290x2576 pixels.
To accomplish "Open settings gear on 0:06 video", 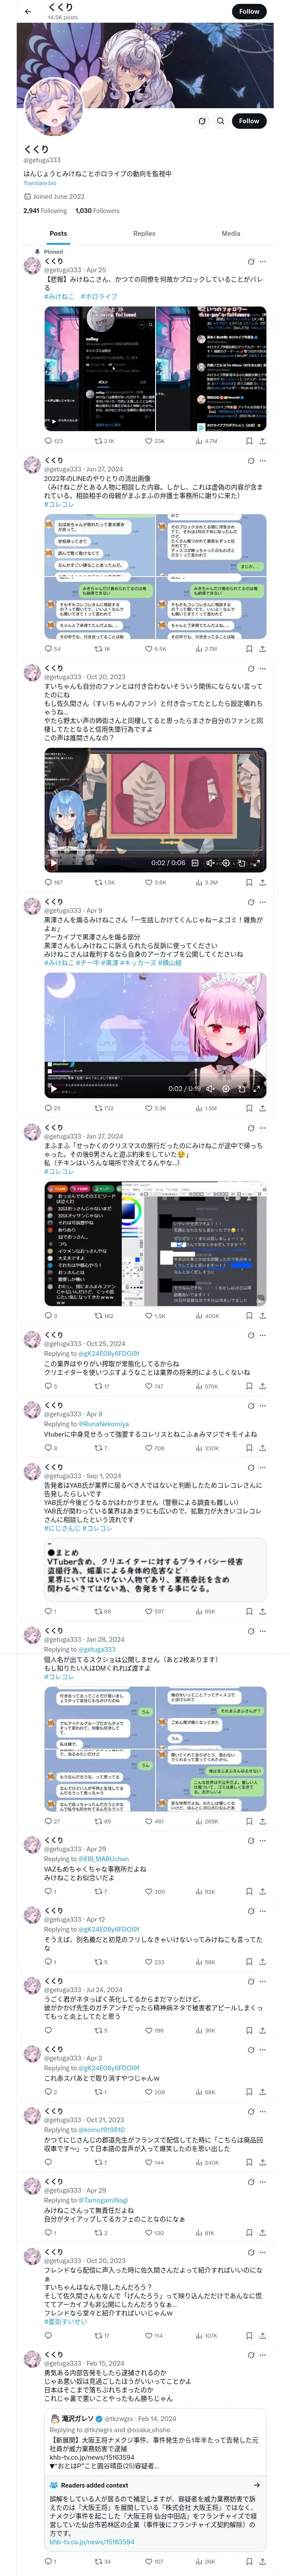I will point(226,862).
